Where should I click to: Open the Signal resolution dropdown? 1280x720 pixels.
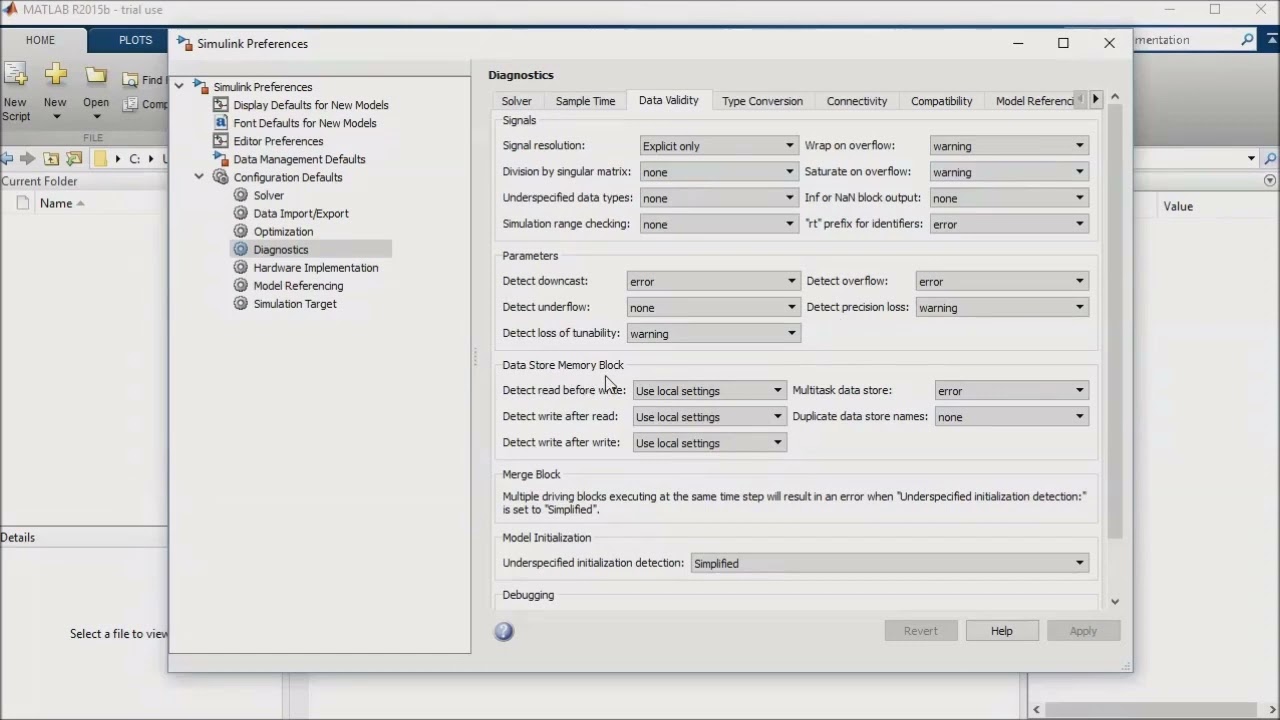[718, 146]
